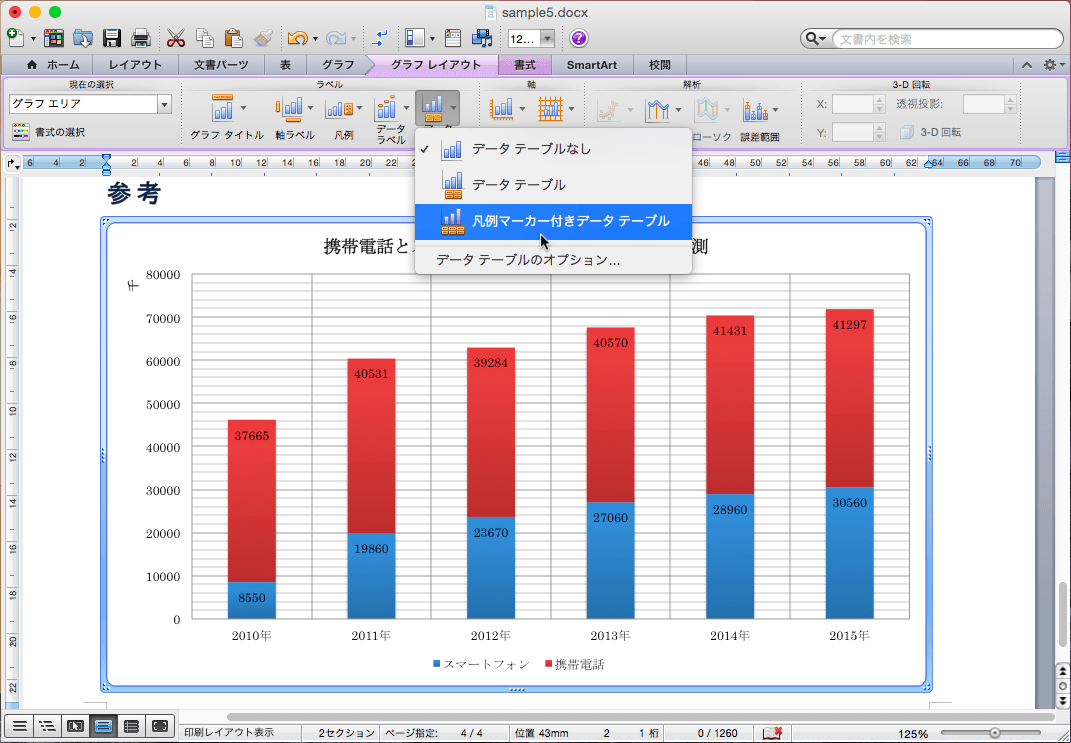The height and width of the screenshot is (743, 1071).
Task: Switch to the 文書パーツ tab
Action: click(x=221, y=65)
